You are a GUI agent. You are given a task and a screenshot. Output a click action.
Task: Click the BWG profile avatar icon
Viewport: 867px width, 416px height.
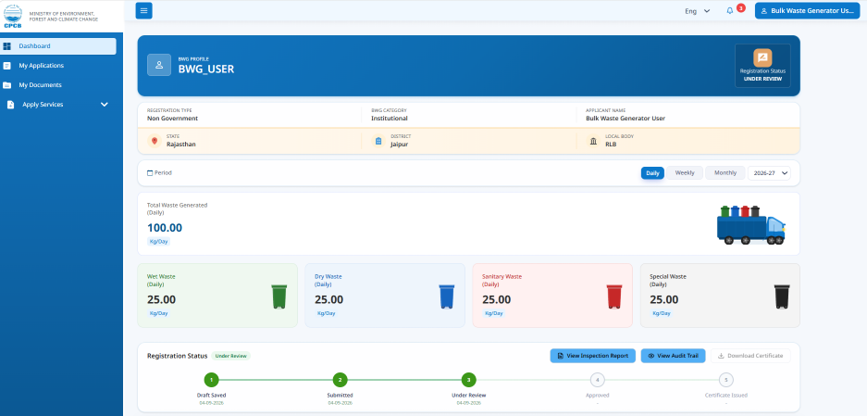[159, 65]
